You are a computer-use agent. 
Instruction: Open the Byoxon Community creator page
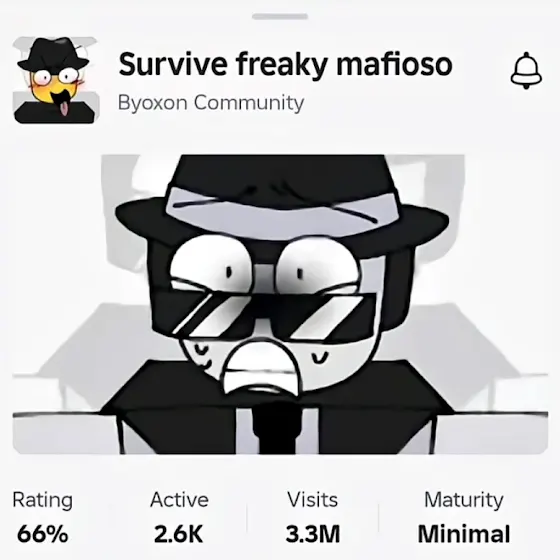click(x=211, y=103)
